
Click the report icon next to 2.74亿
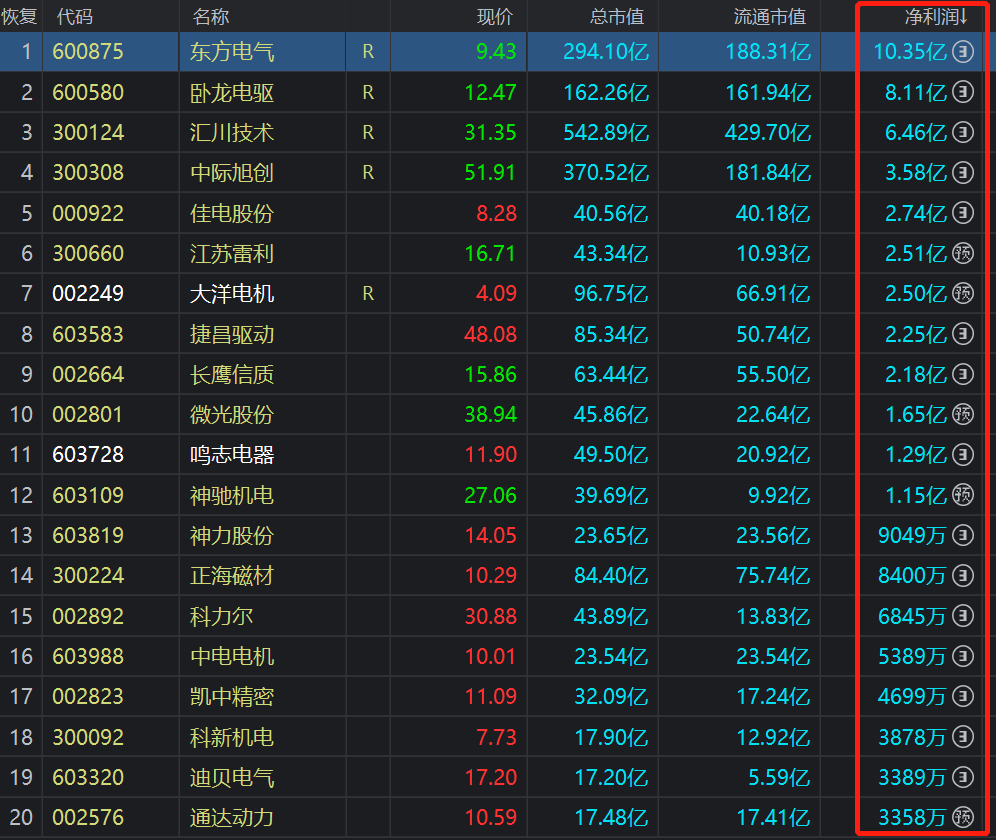click(x=963, y=213)
